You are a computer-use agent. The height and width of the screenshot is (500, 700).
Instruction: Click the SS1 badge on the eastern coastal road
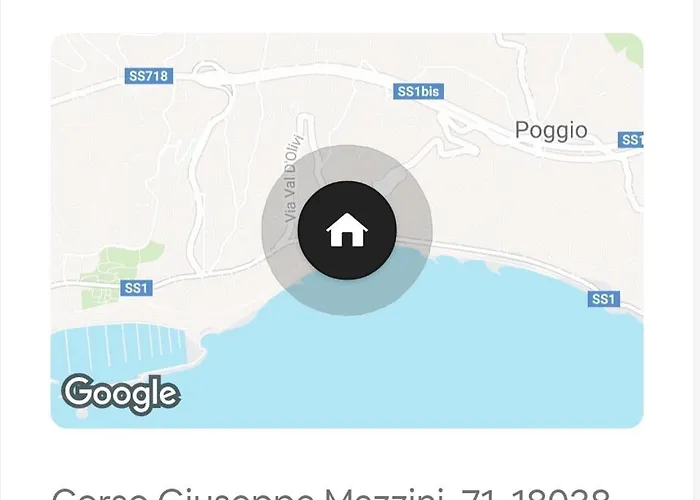(604, 299)
